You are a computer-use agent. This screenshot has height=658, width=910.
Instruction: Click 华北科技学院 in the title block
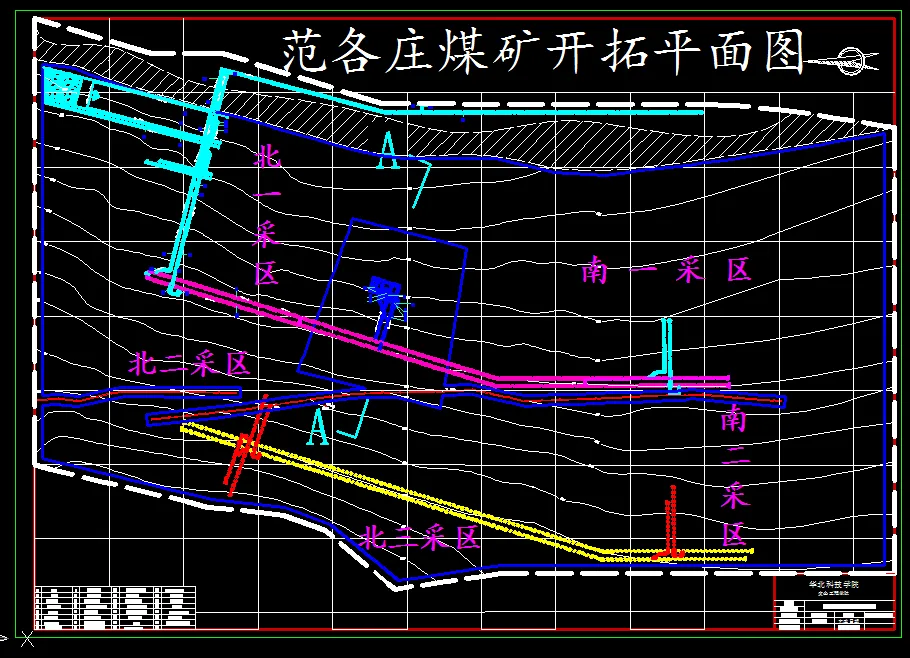tap(833, 584)
